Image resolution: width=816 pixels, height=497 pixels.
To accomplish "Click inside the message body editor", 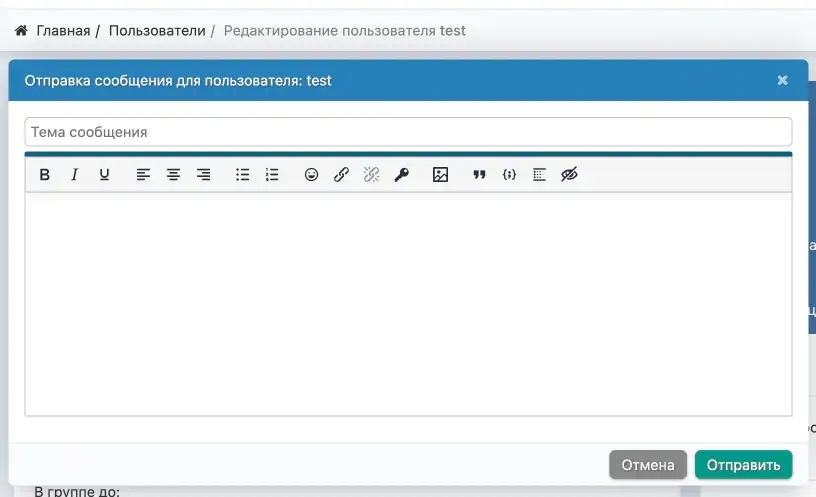I will (409, 304).
